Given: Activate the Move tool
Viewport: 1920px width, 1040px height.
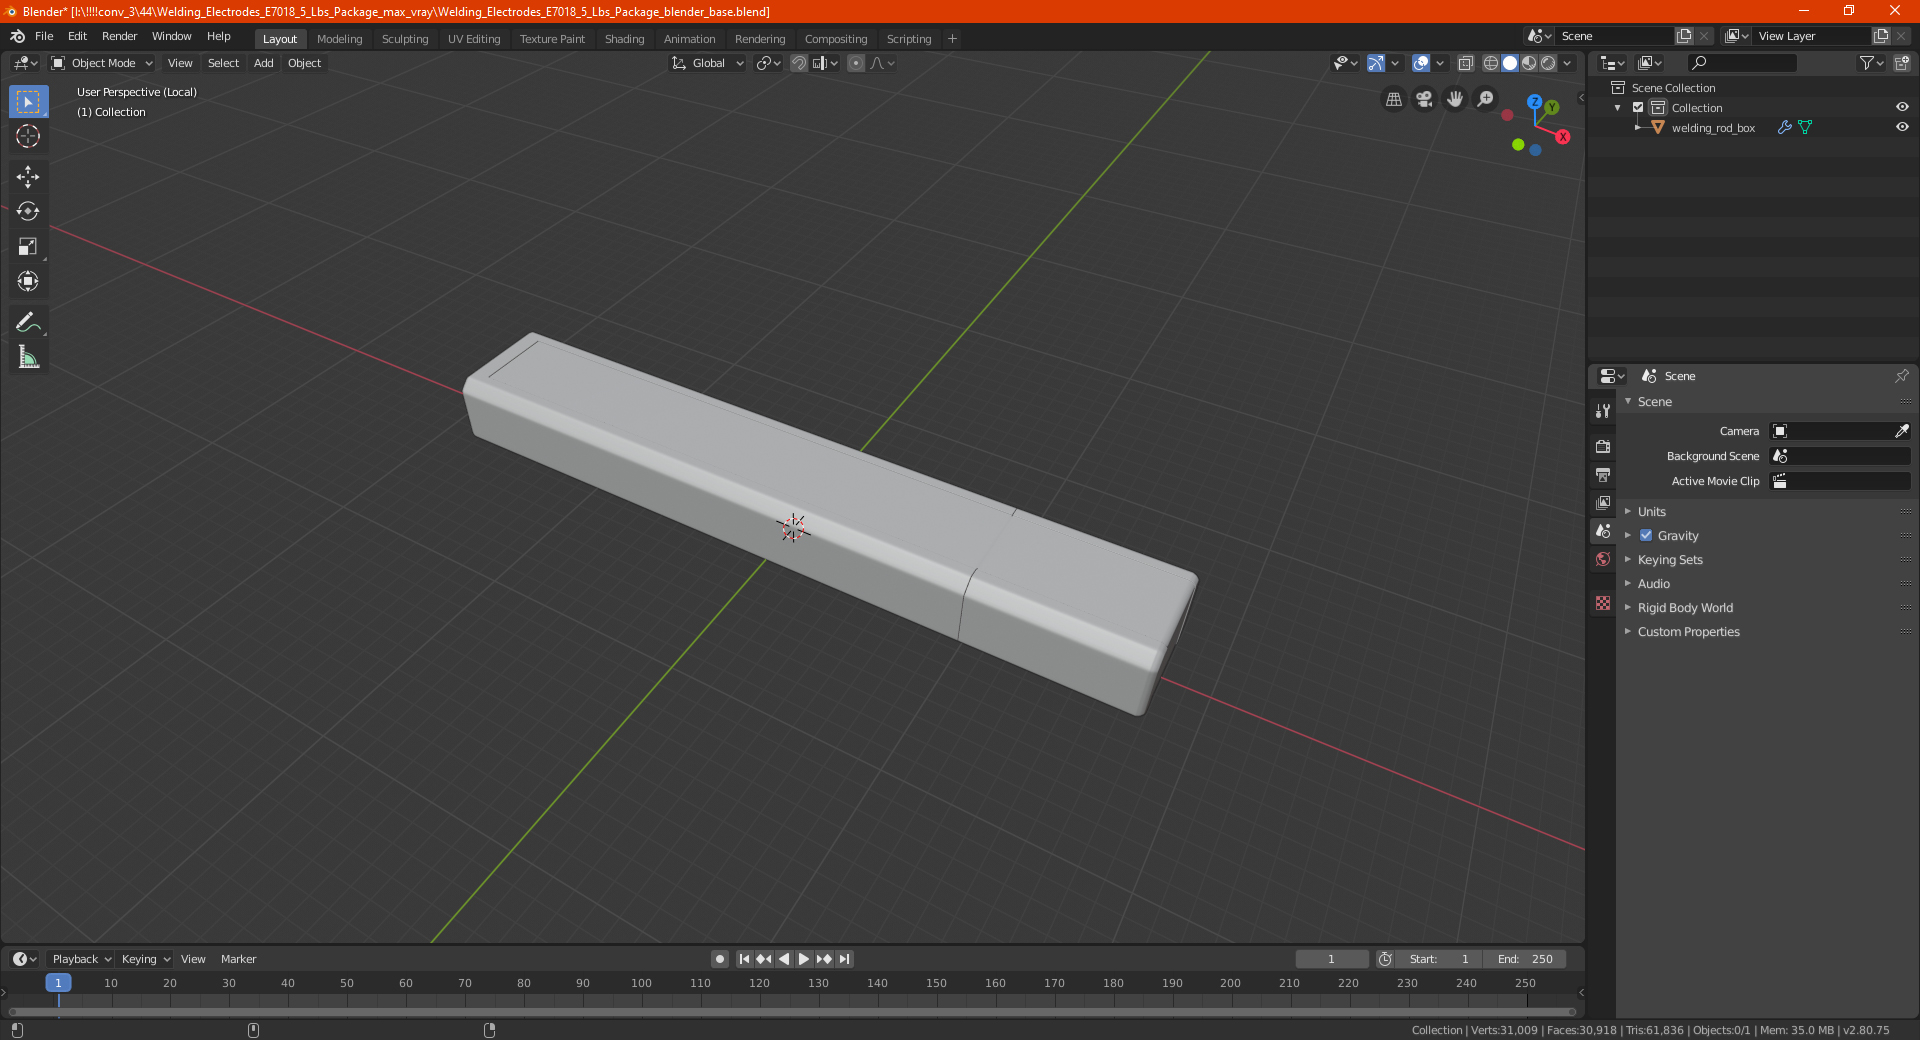Looking at the screenshot, I should pos(28,177).
